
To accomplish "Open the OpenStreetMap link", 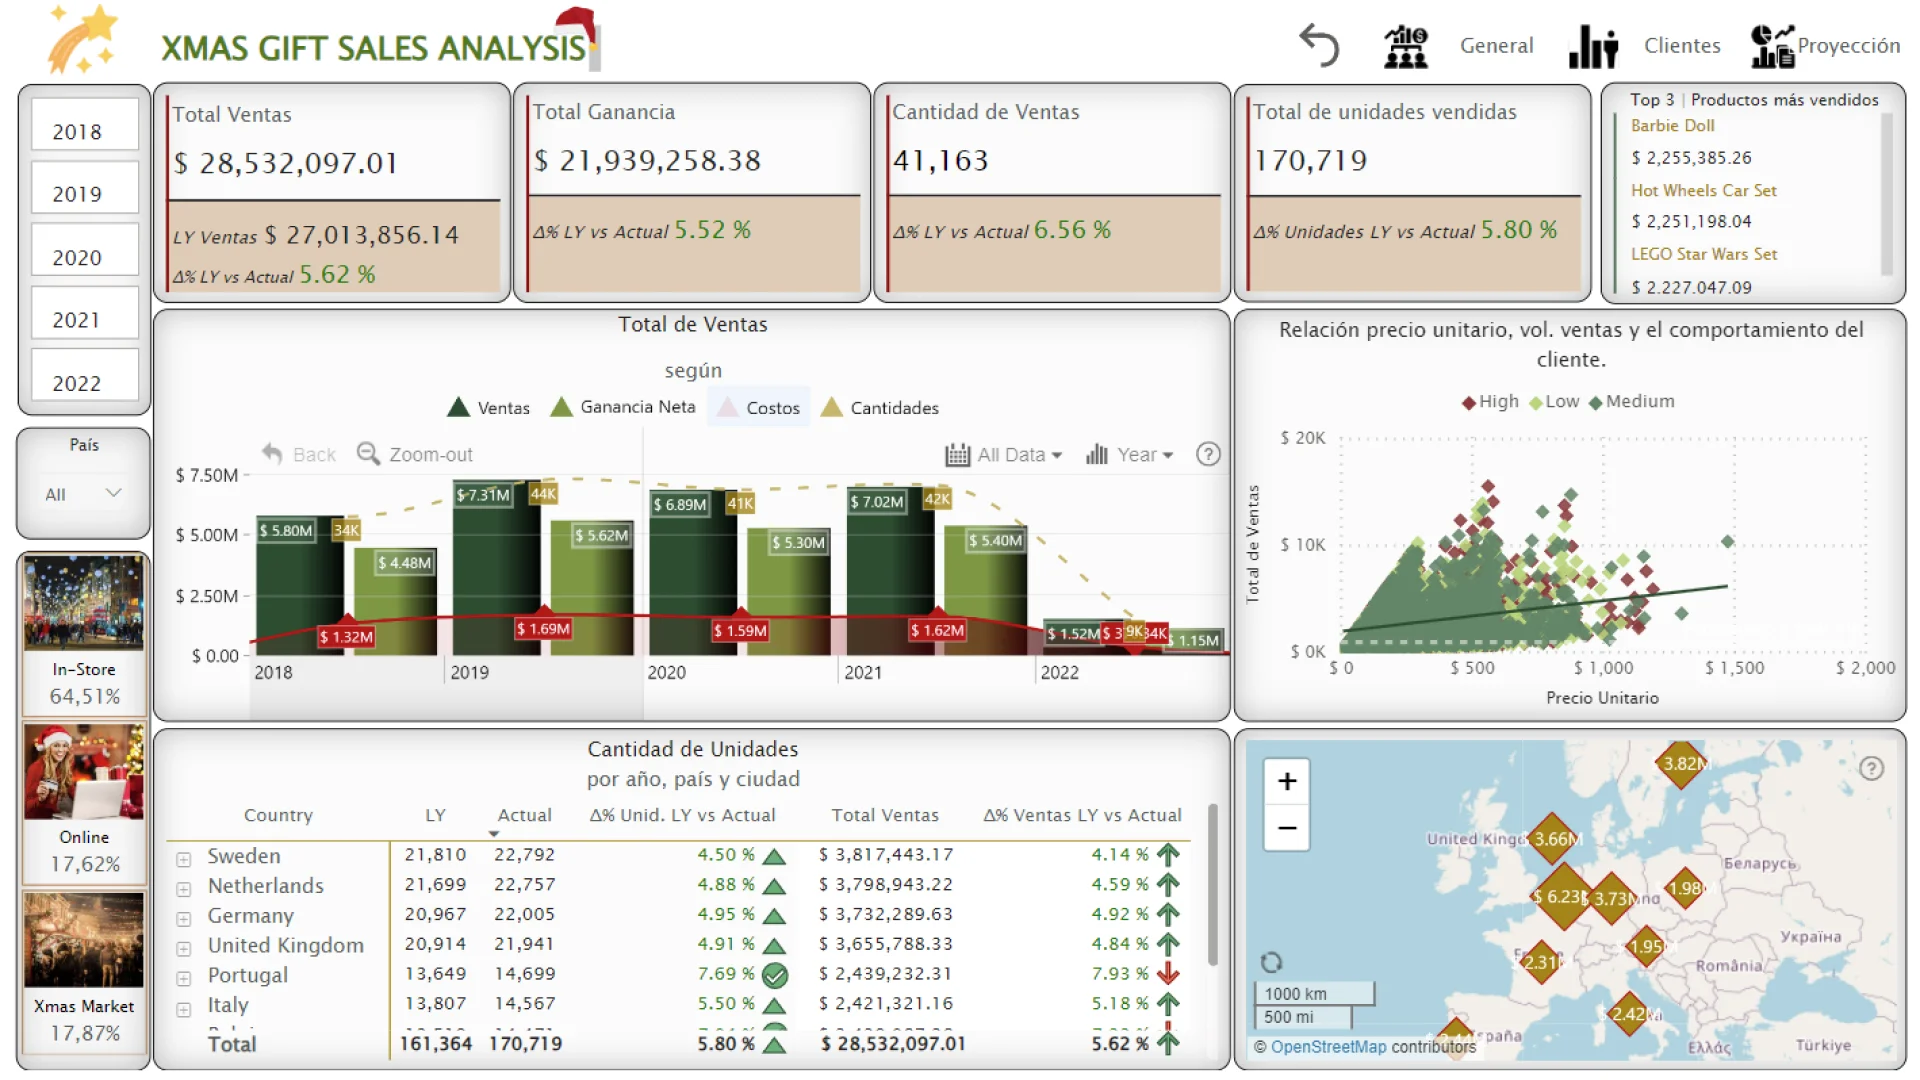I will [1328, 1047].
